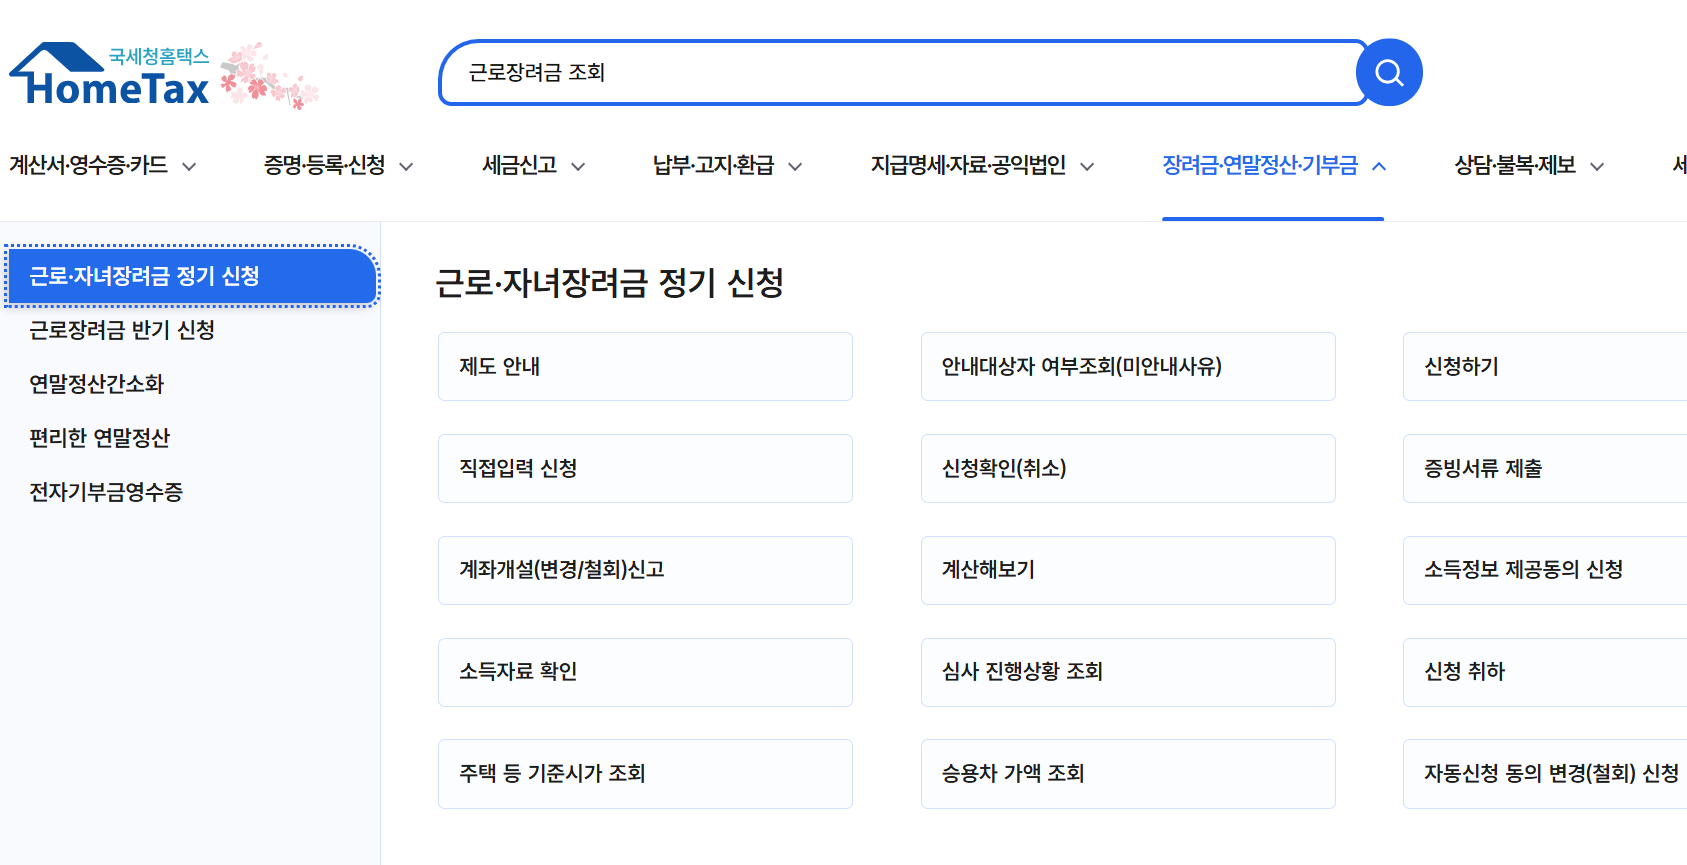Open the 상담·불복·제보 menu
The height and width of the screenshot is (865, 1687).
1515,165
